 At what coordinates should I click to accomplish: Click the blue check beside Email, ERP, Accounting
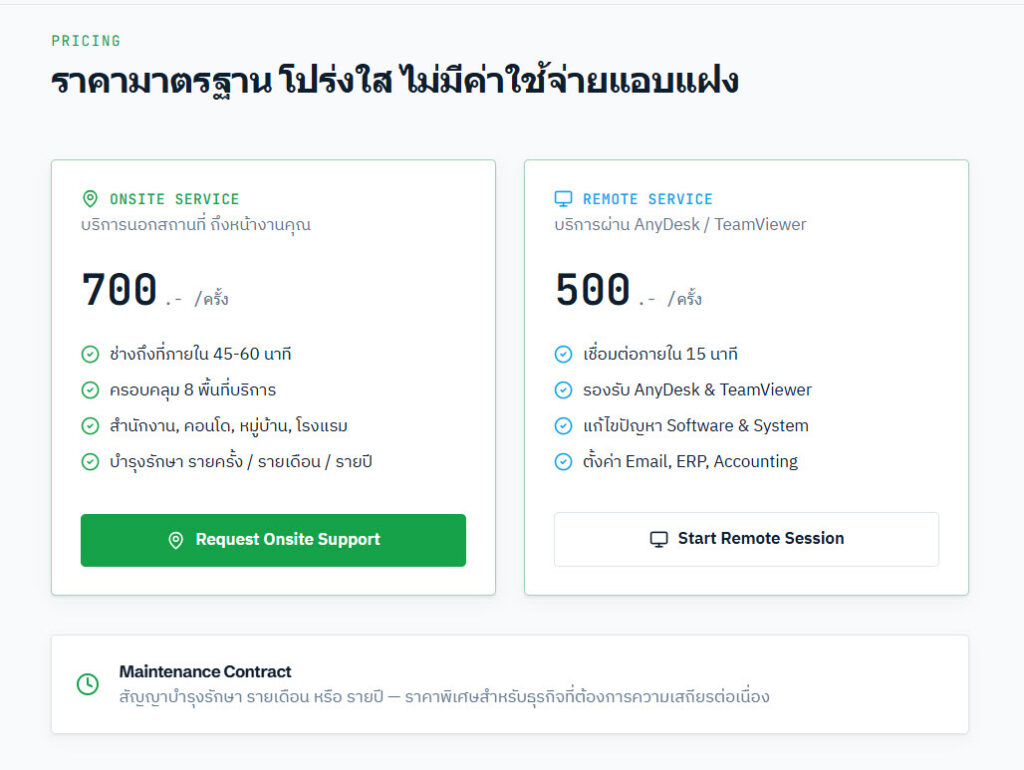tap(563, 462)
